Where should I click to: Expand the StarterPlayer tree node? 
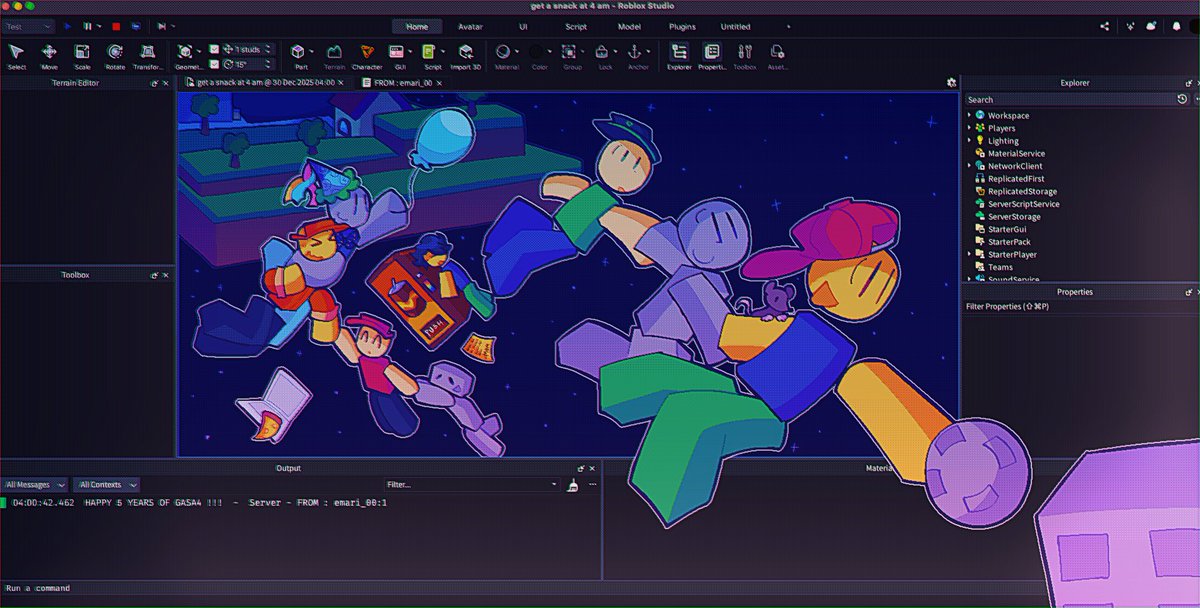point(970,254)
